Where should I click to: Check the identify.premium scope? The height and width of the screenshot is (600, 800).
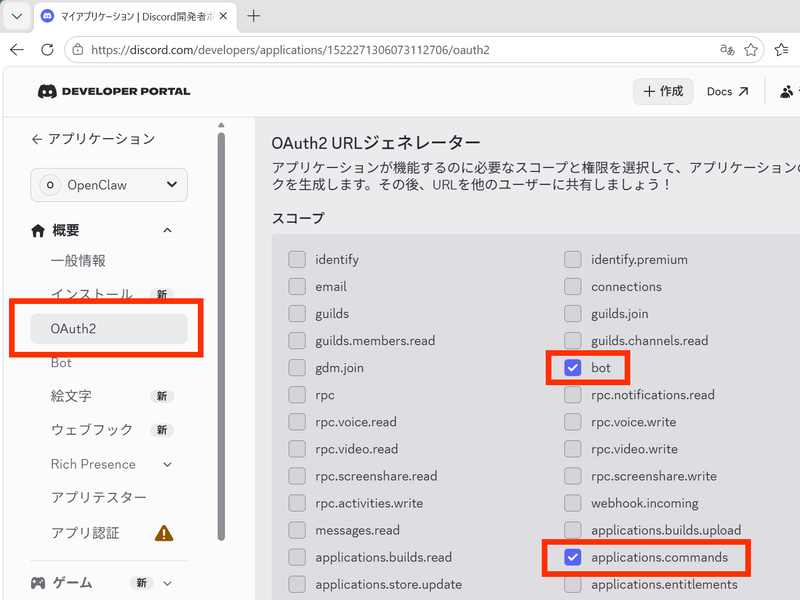(x=572, y=259)
